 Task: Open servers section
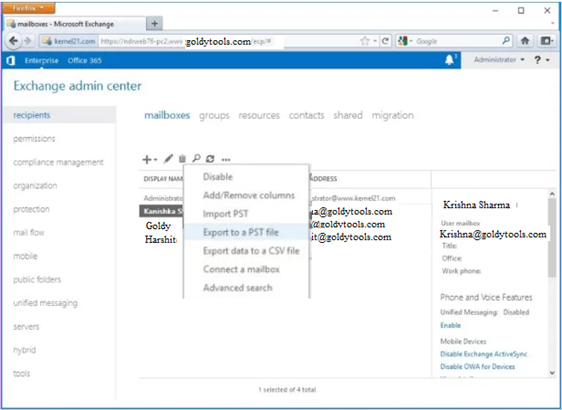click(x=26, y=326)
